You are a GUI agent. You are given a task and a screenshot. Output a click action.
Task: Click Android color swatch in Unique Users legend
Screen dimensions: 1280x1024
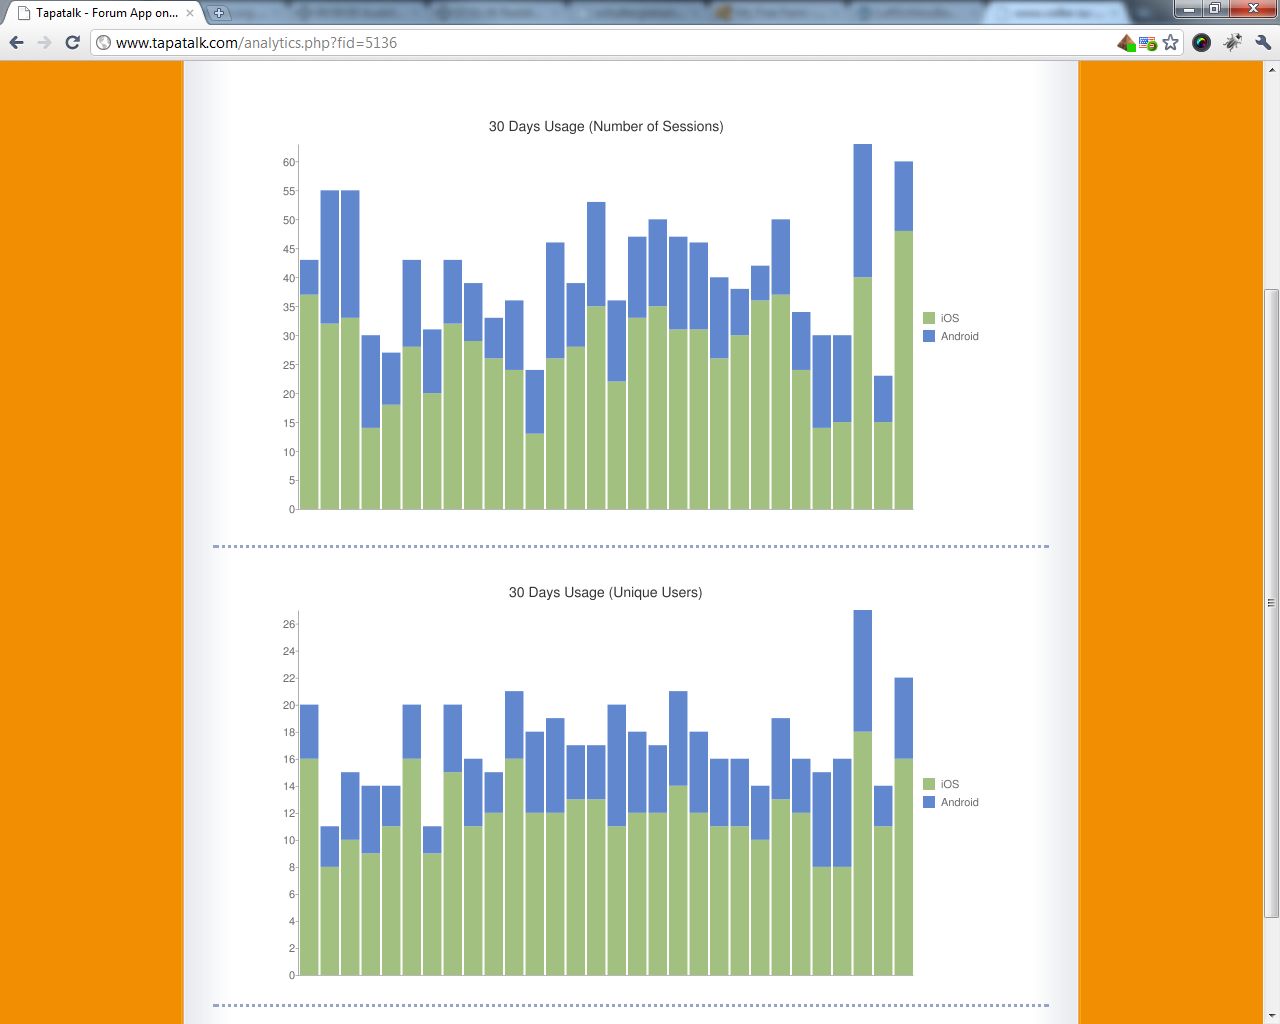pos(929,802)
